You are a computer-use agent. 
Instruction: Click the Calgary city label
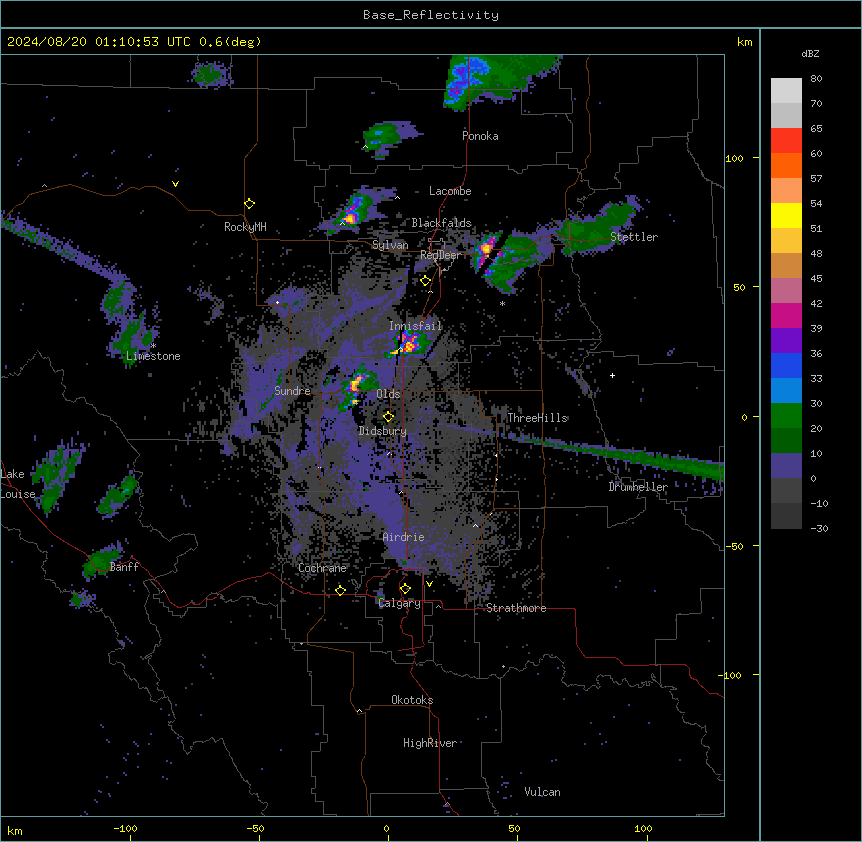click(399, 603)
